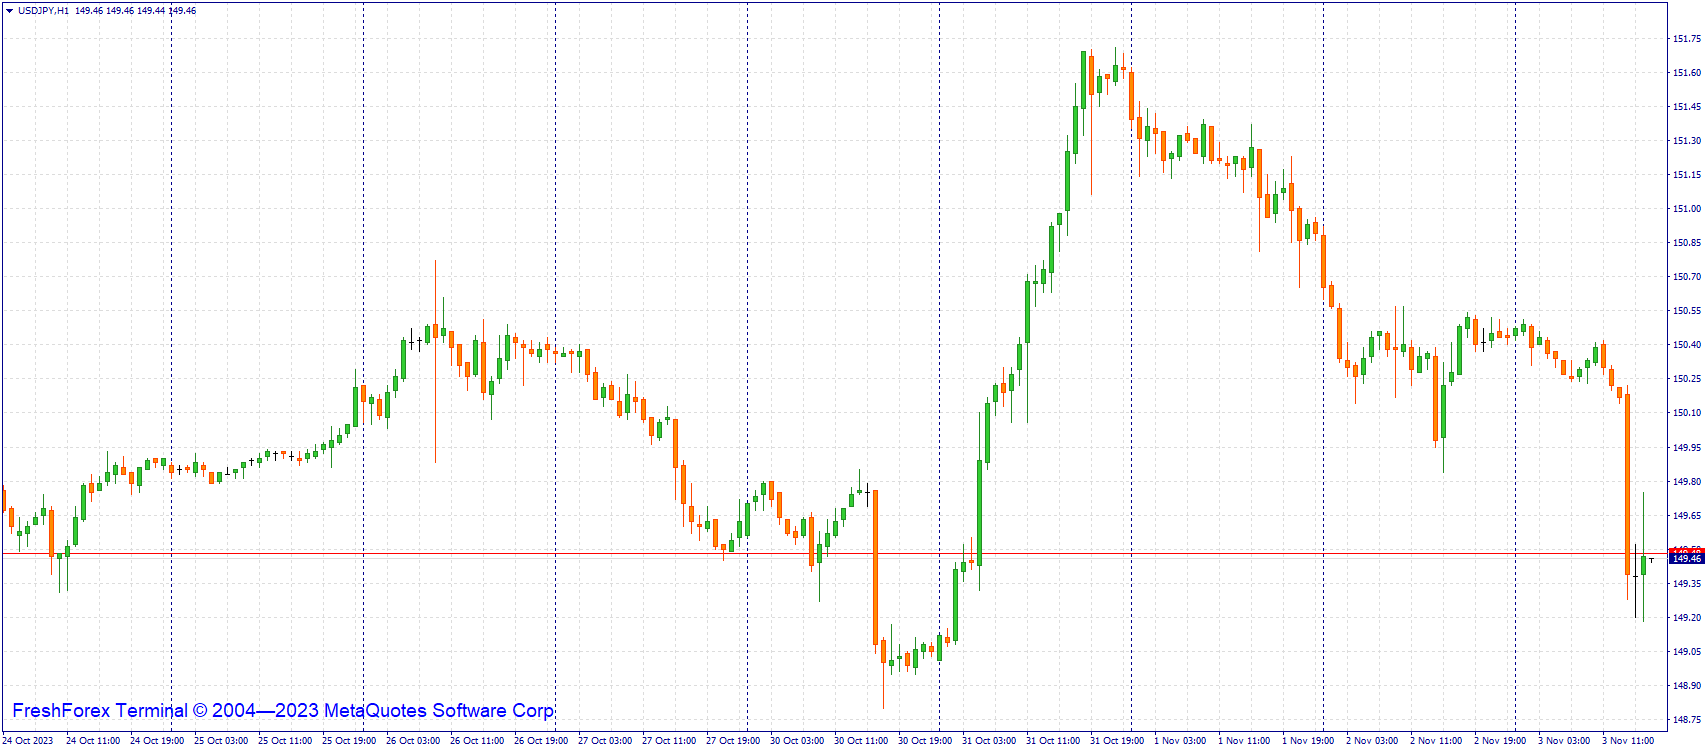
Task: Click the OHLC values beside the symbol name
Action: [x=136, y=11]
